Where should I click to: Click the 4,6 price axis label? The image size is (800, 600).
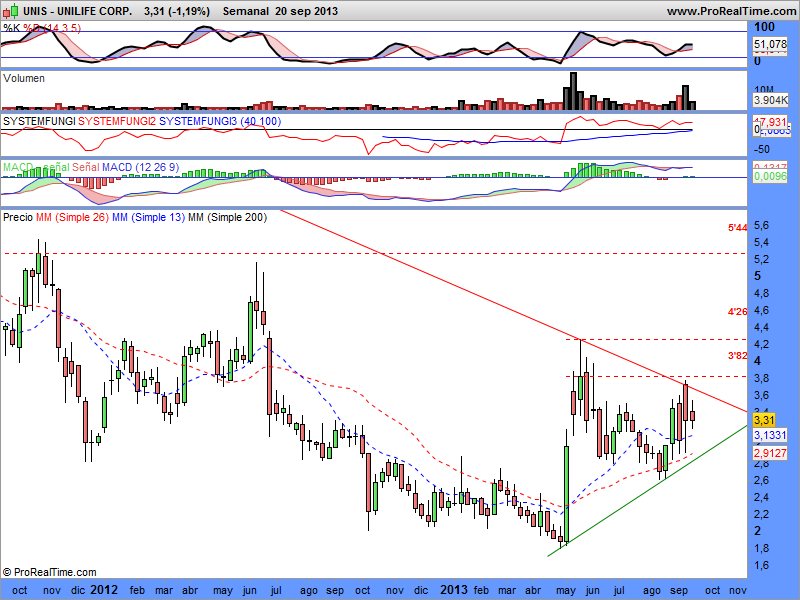click(761, 310)
